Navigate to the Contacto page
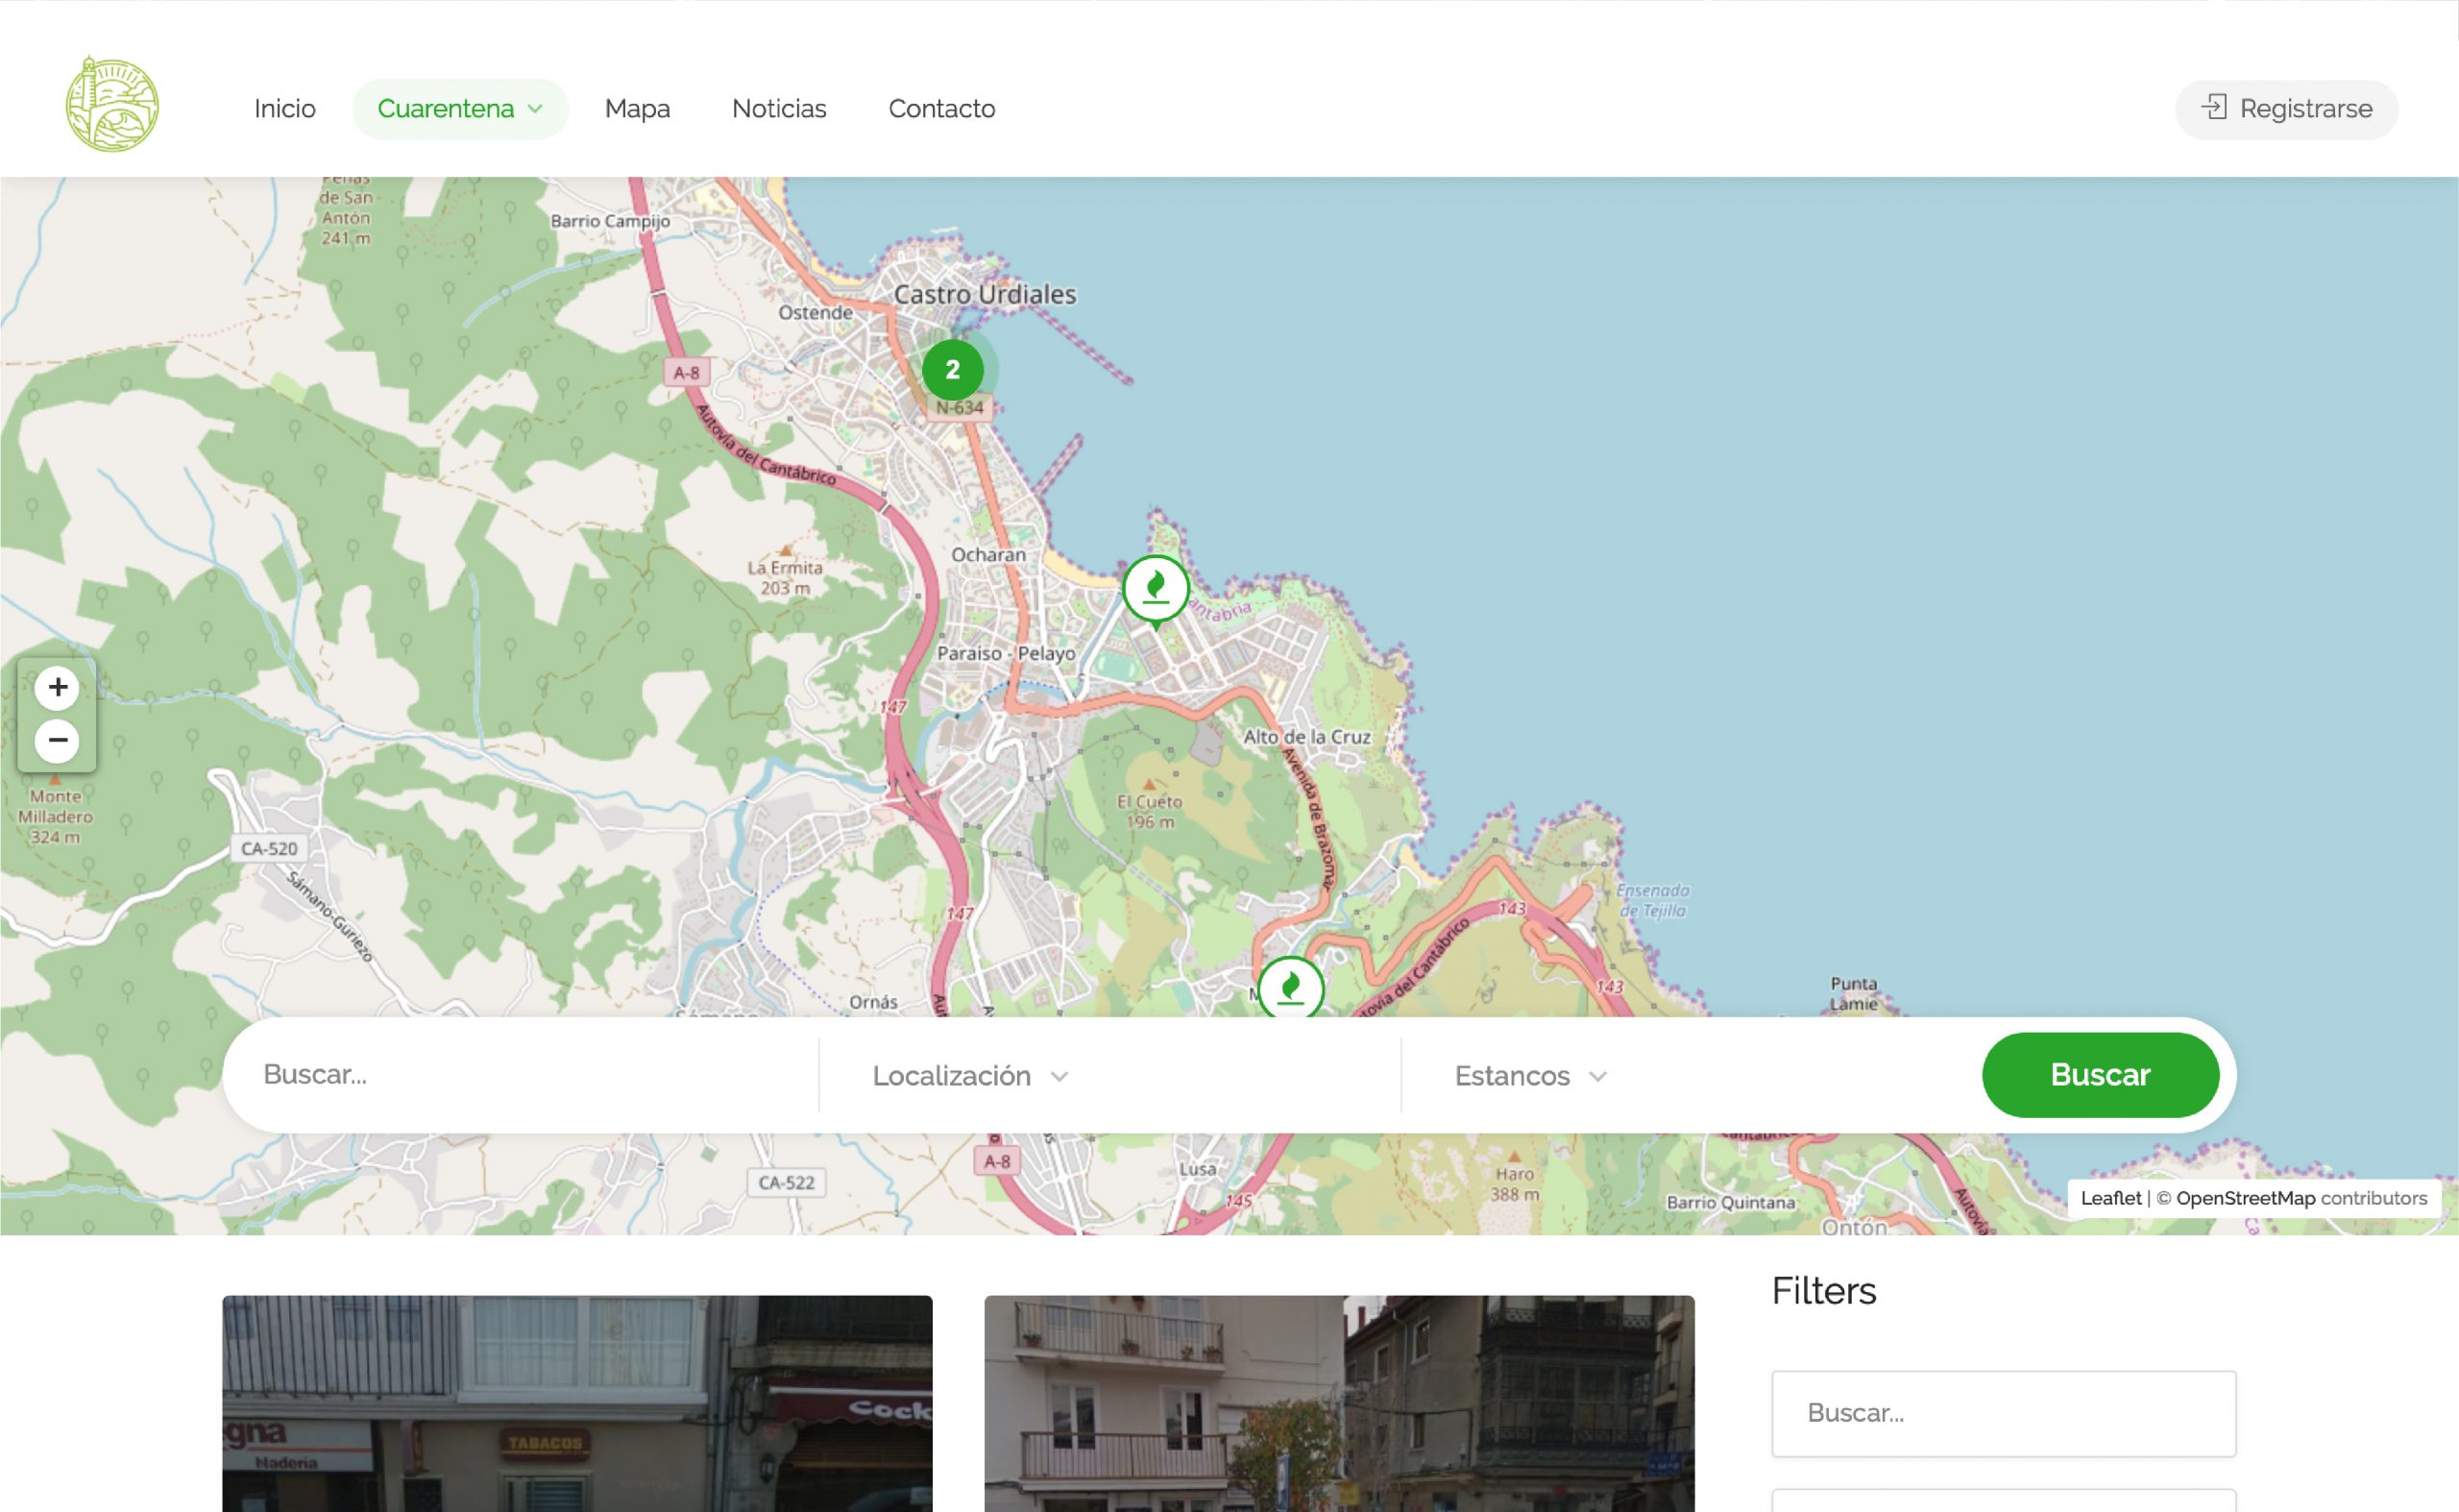The height and width of the screenshot is (1512, 2459). (942, 108)
